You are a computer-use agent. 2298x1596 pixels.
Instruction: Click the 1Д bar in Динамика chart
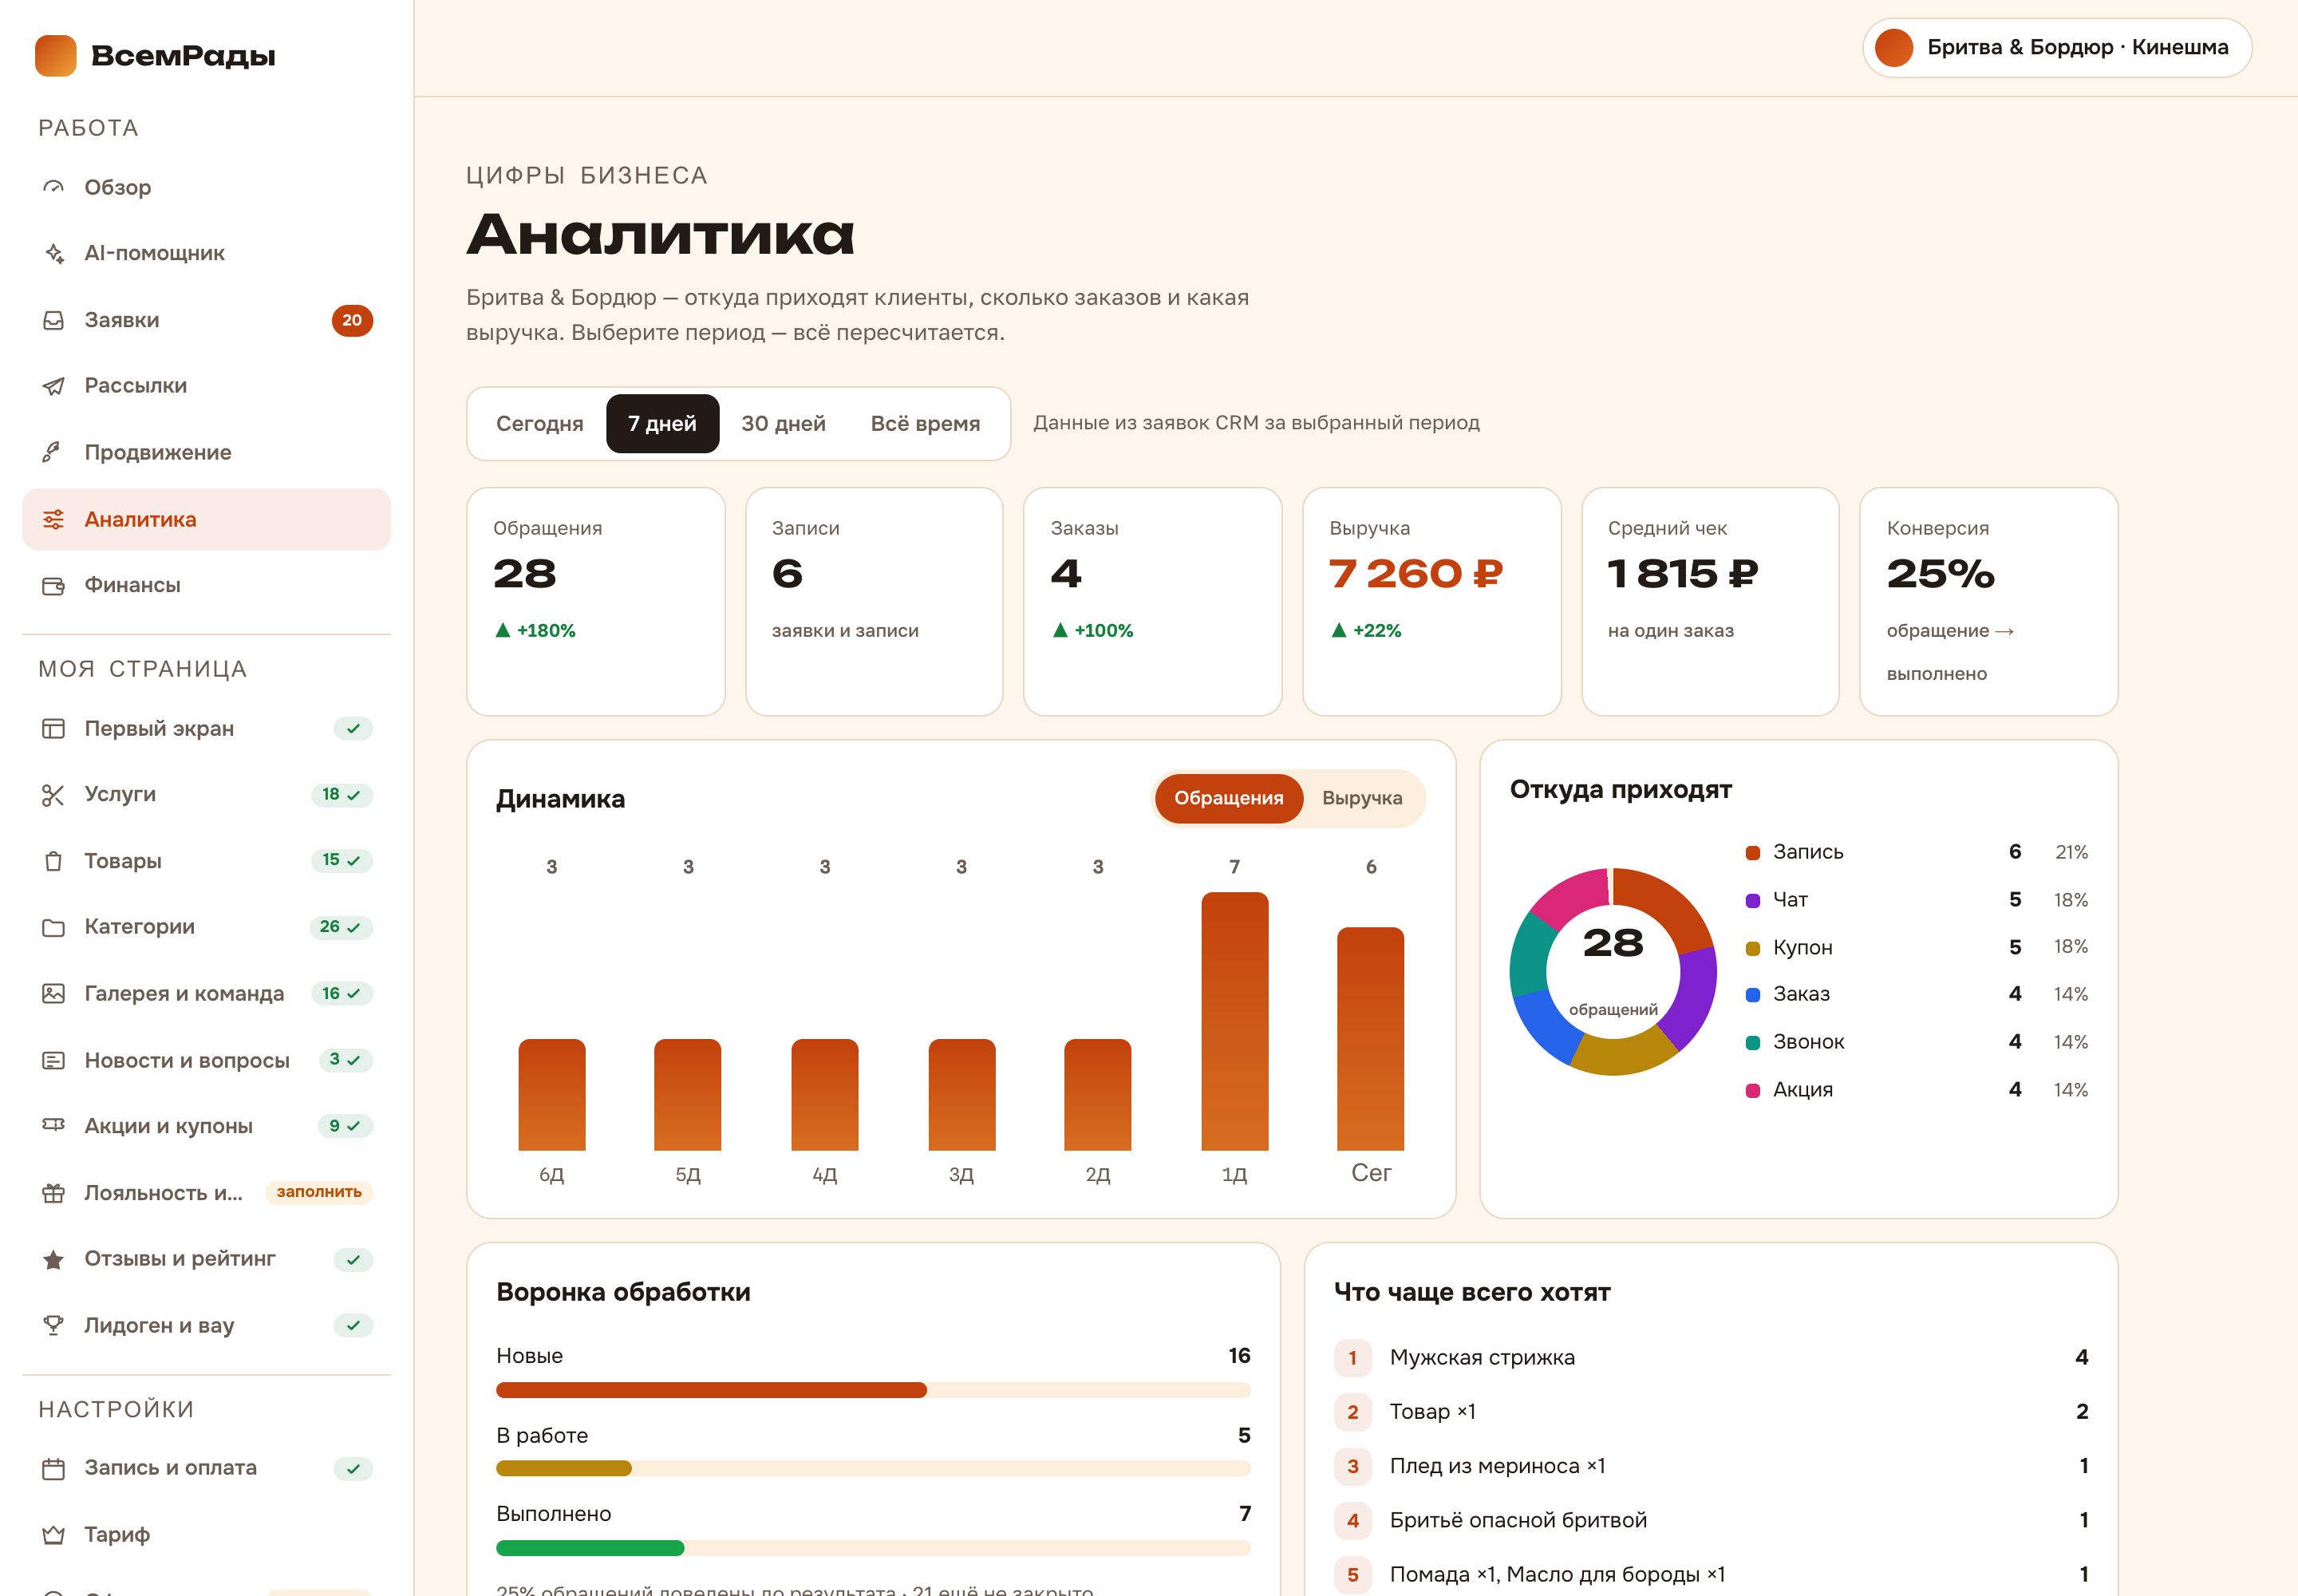pyautogui.click(x=1234, y=1021)
